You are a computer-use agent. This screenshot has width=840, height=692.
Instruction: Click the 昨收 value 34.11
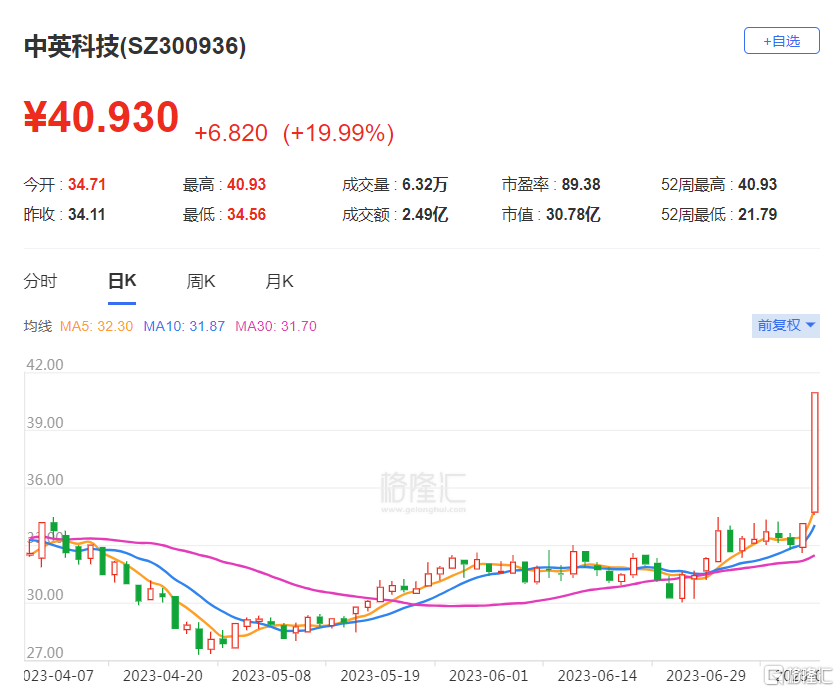click(x=87, y=215)
